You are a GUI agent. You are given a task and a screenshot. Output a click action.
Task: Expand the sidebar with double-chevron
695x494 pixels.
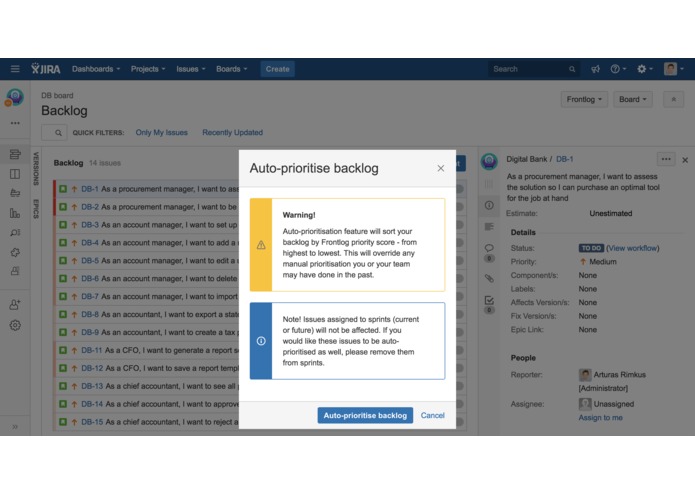(x=15, y=426)
